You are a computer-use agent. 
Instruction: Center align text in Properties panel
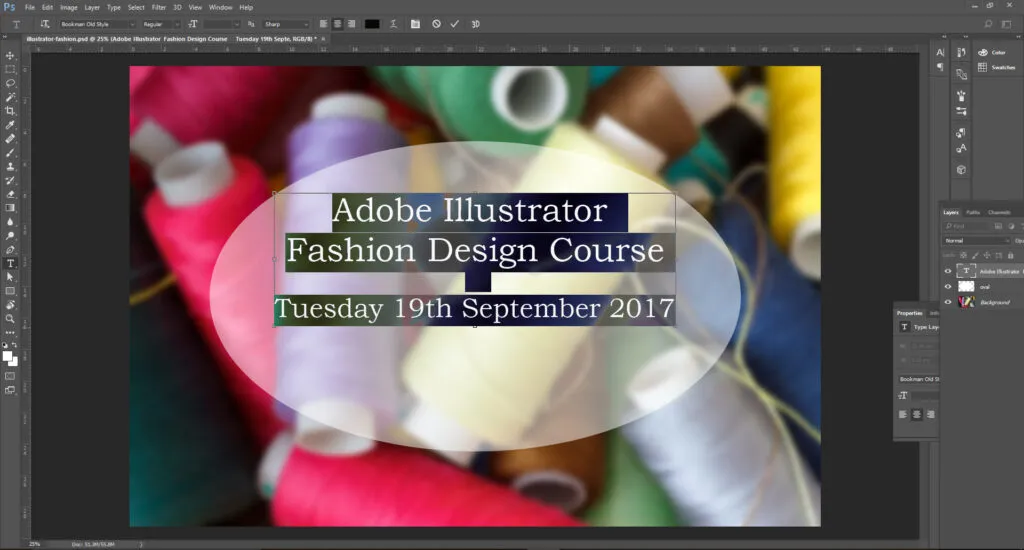tap(917, 414)
